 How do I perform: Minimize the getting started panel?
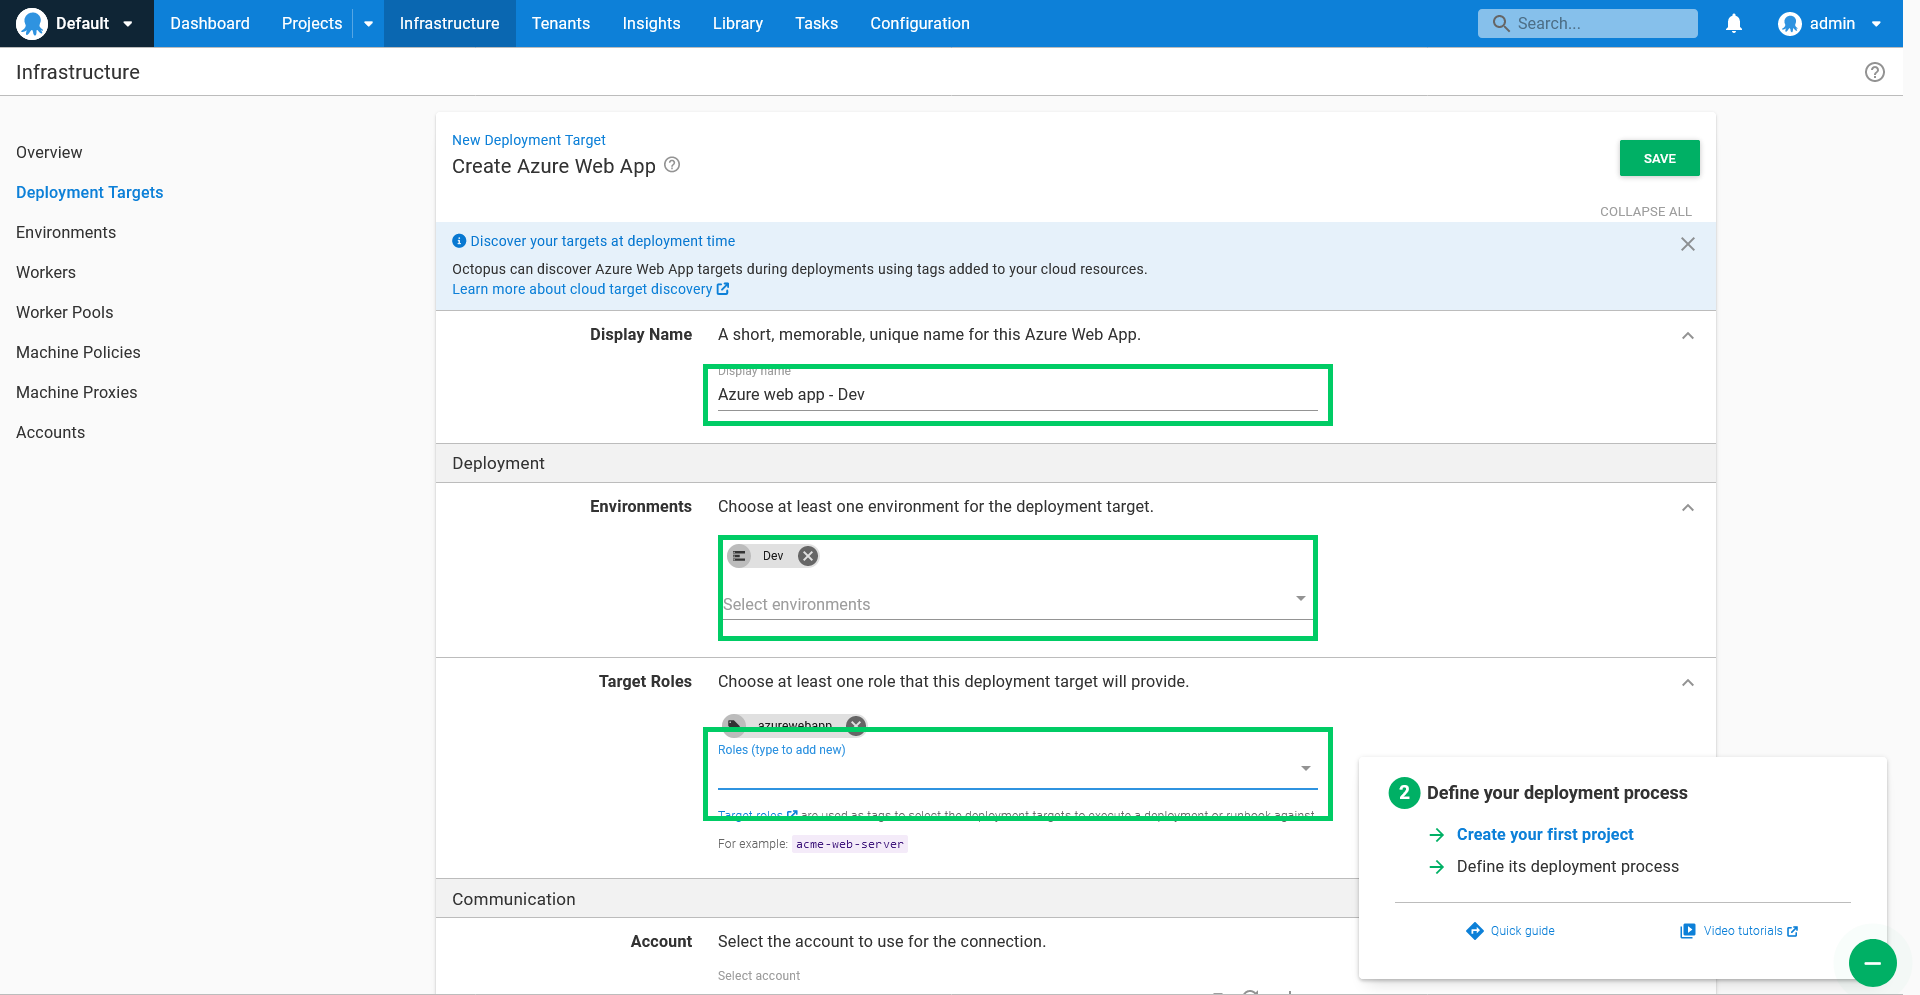point(1872,963)
